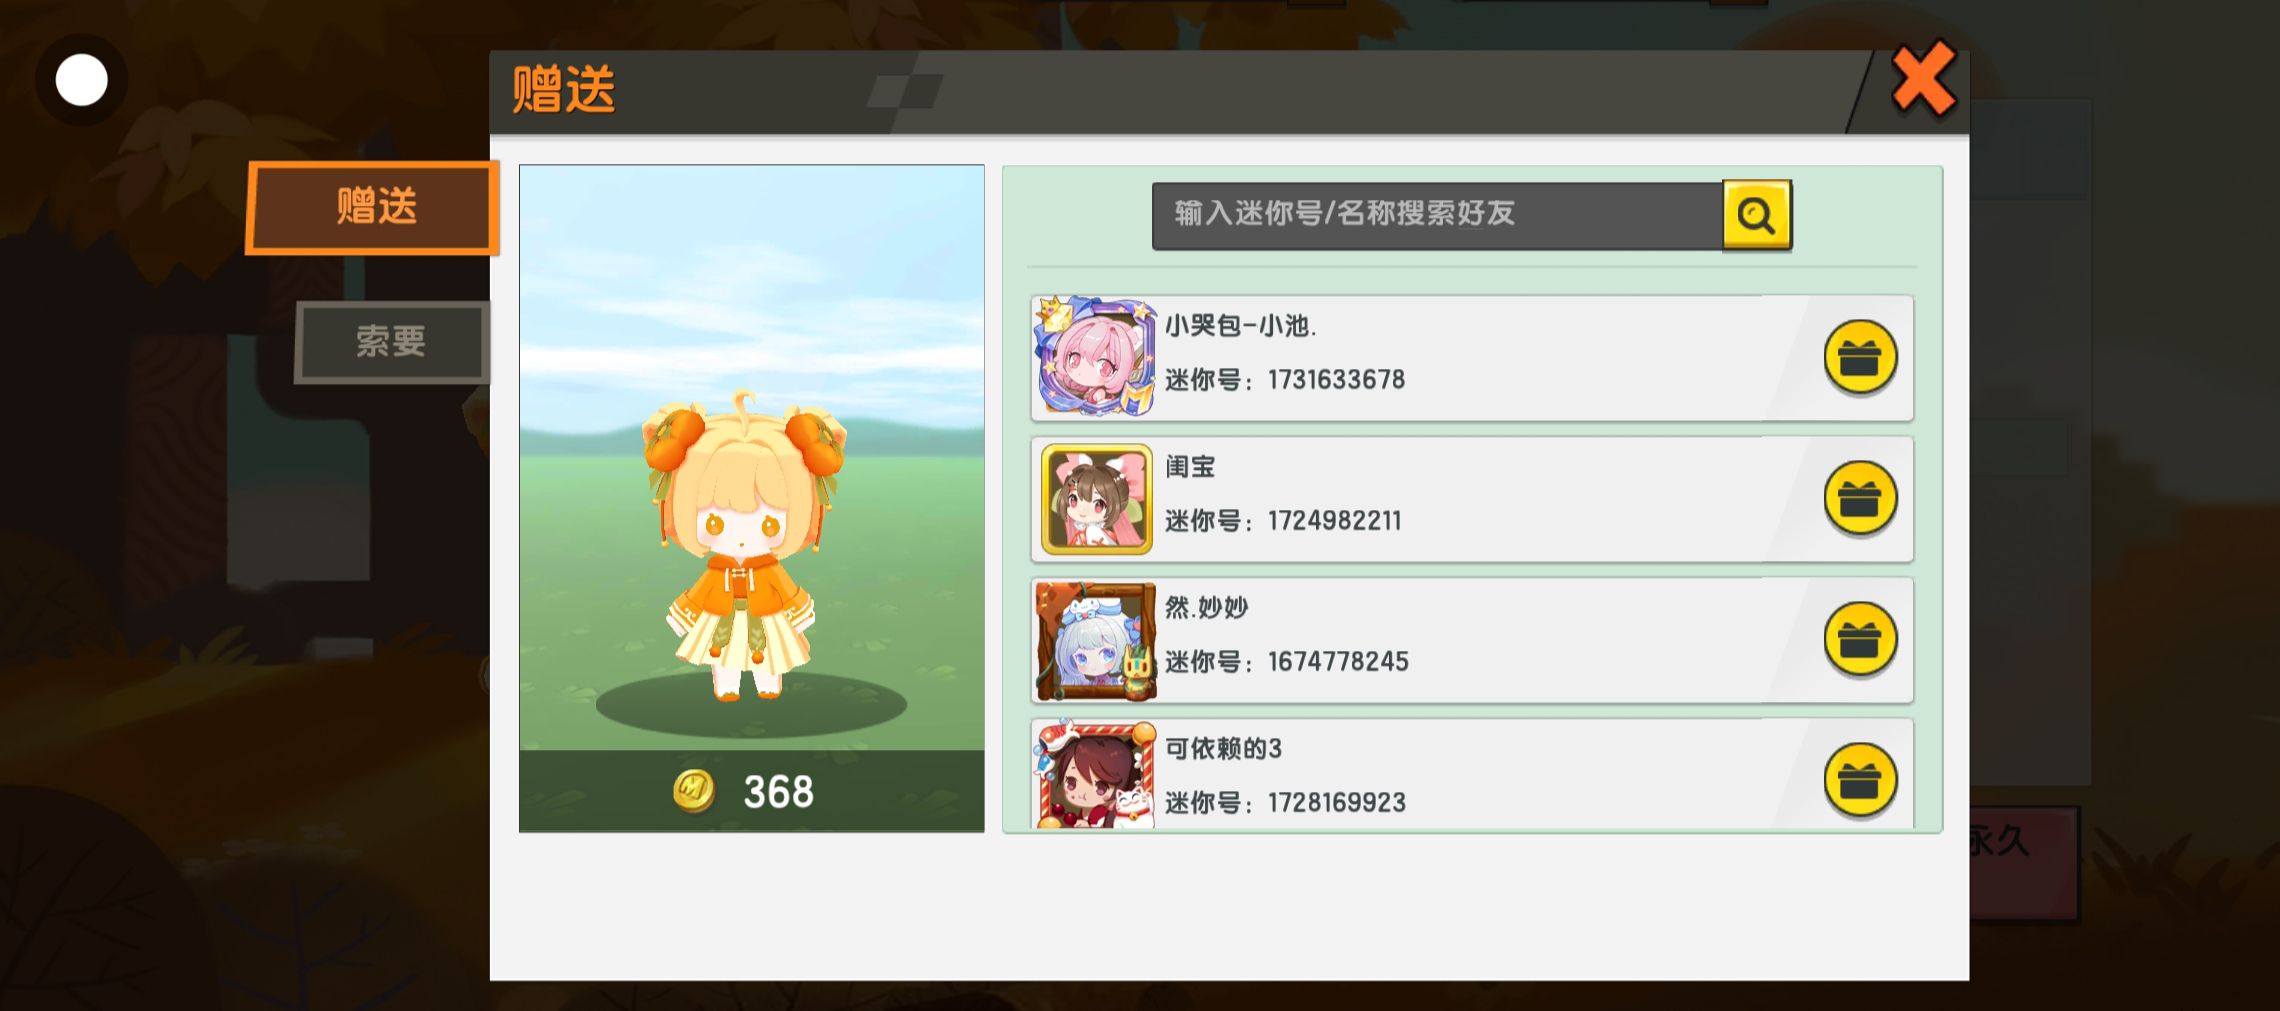Click the orange character skin preview
Screen dimensions: 2280x1011
(745, 545)
